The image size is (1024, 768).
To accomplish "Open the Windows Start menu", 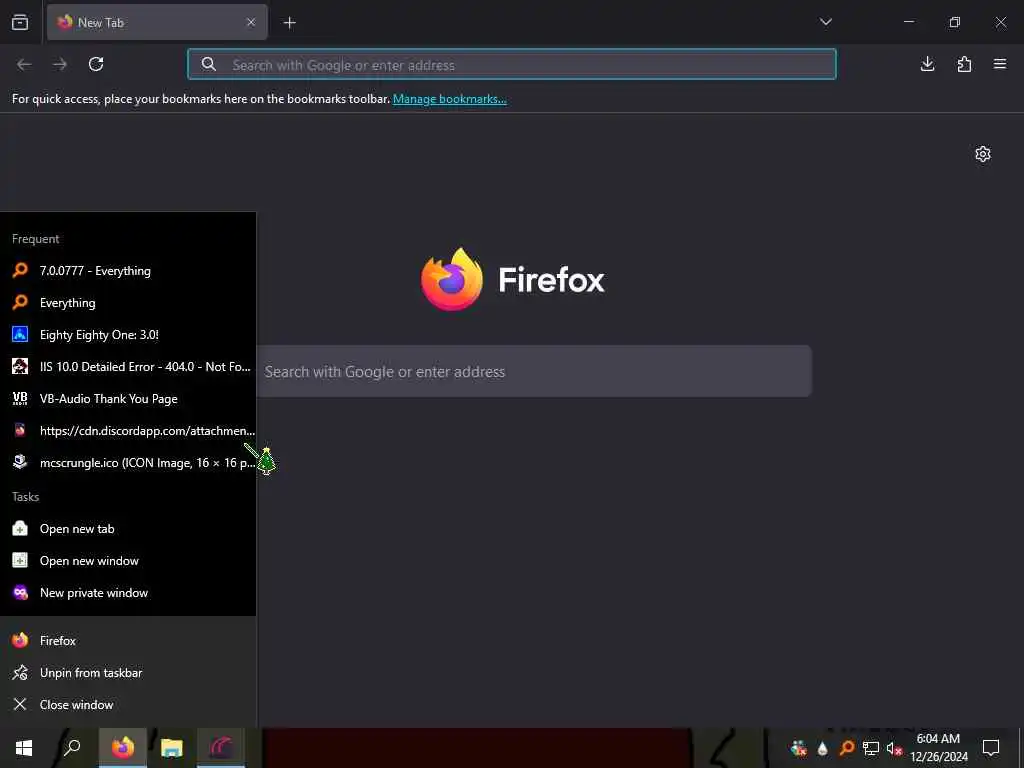I will 24,748.
